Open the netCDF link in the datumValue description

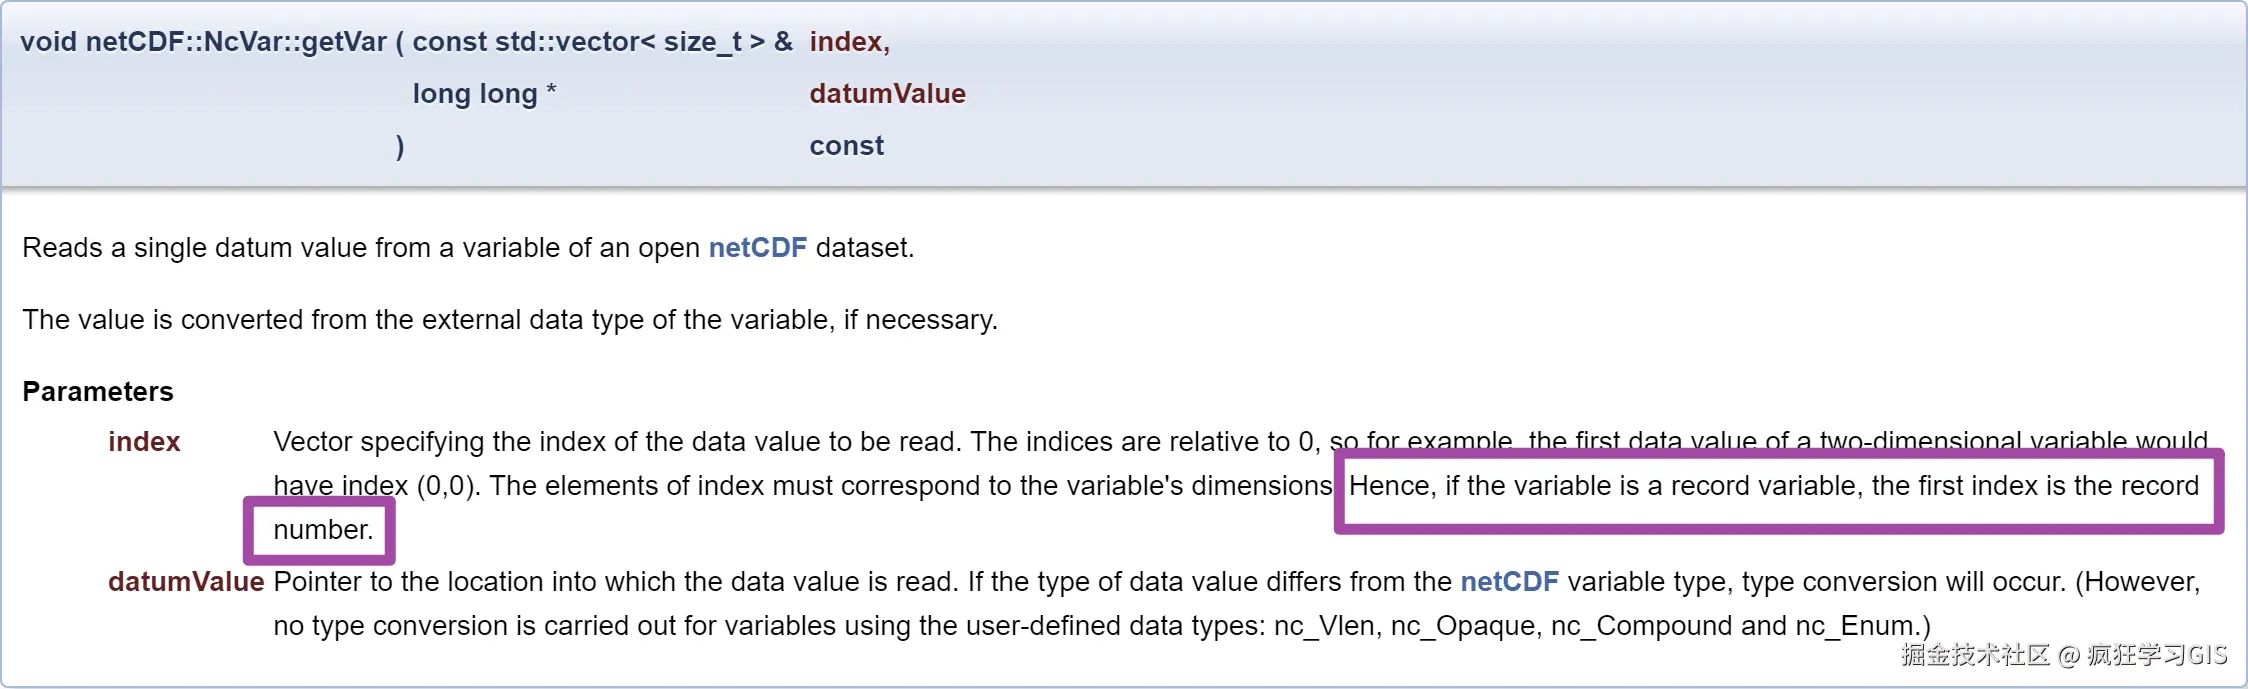click(x=1509, y=582)
